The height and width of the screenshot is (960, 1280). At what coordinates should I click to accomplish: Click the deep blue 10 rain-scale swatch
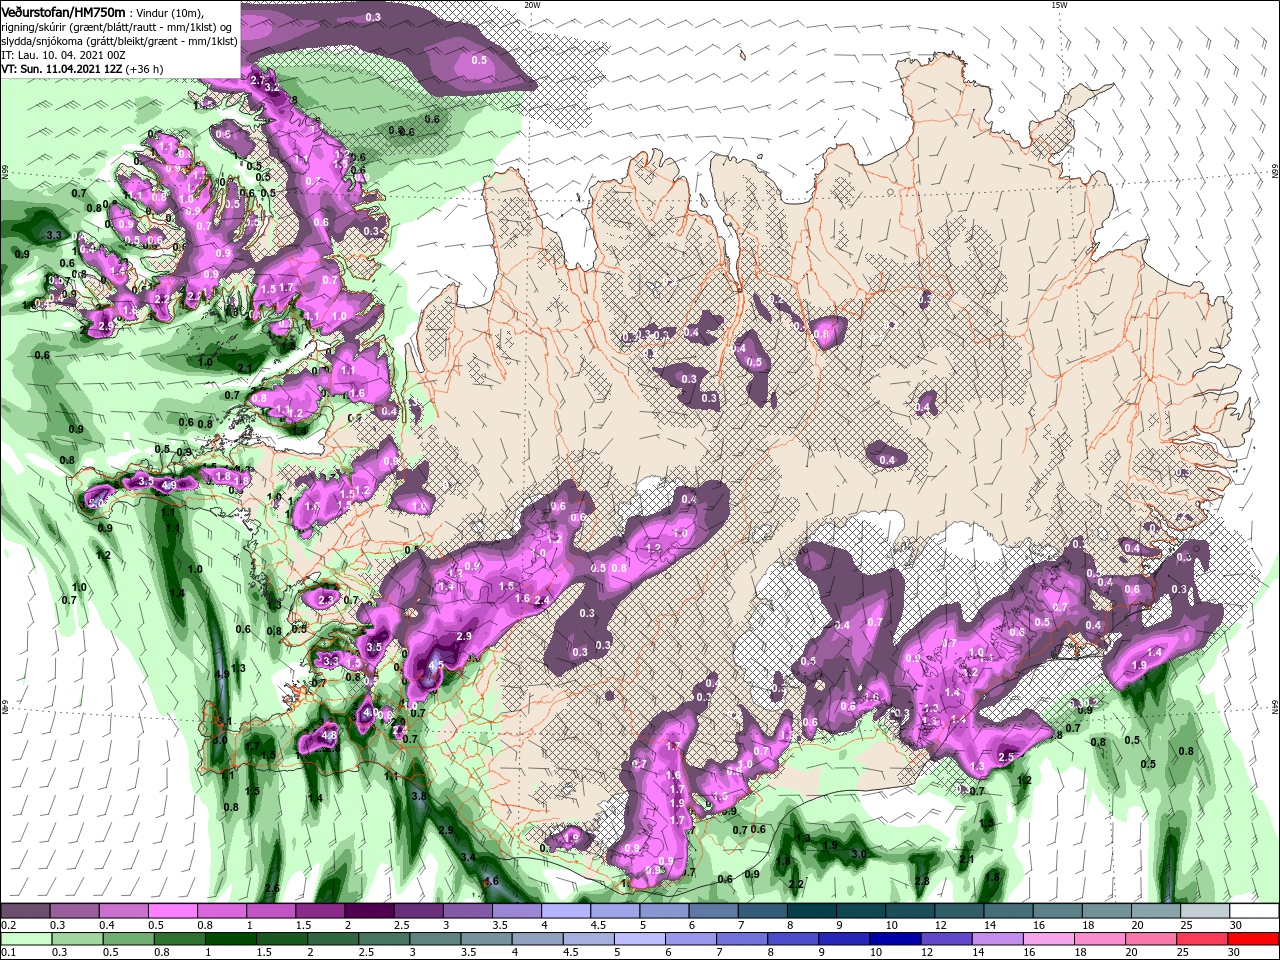coord(896,939)
